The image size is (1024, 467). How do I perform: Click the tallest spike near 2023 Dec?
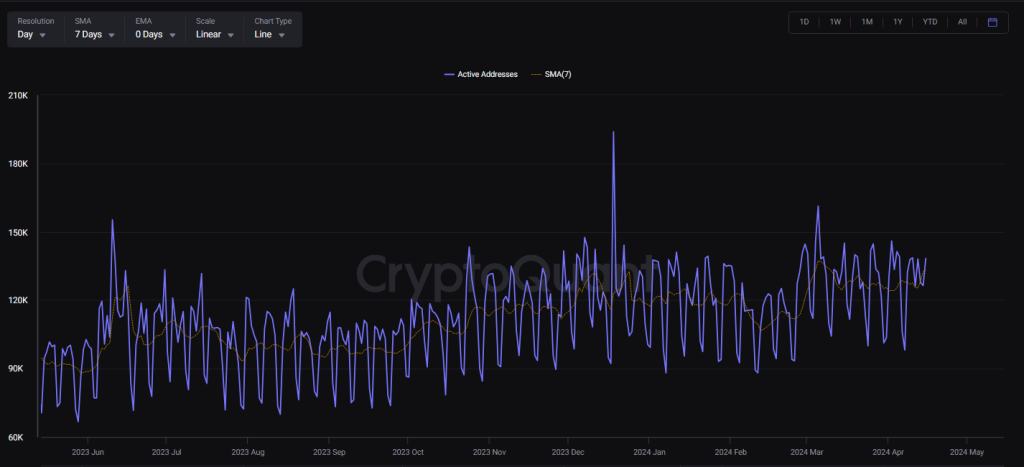point(613,133)
